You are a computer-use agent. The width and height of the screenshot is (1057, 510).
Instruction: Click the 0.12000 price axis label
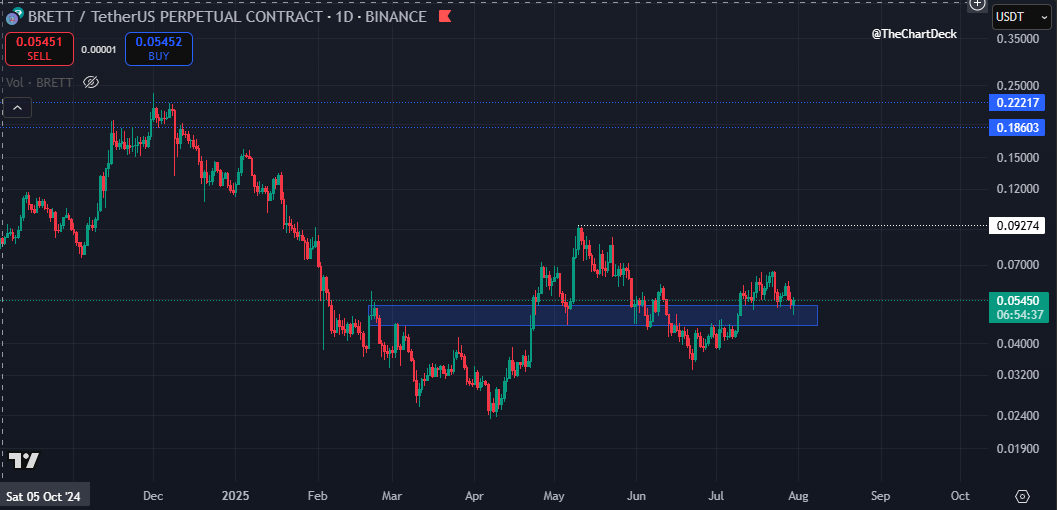coord(1017,189)
